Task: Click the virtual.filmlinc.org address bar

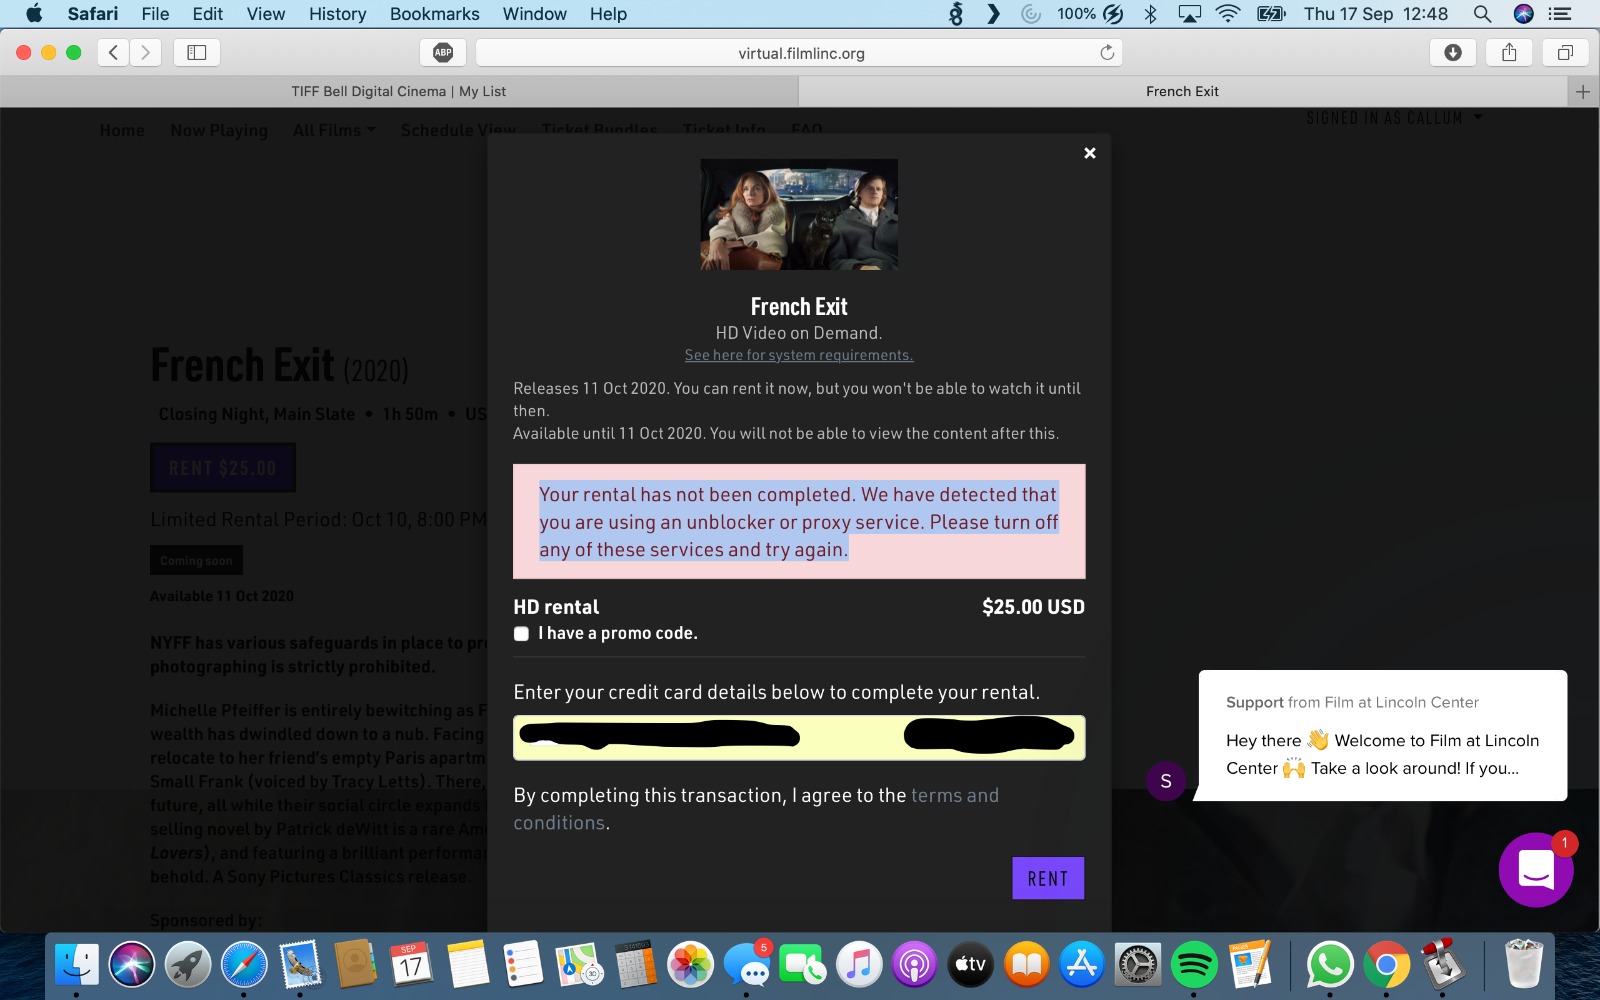Action: [800, 53]
